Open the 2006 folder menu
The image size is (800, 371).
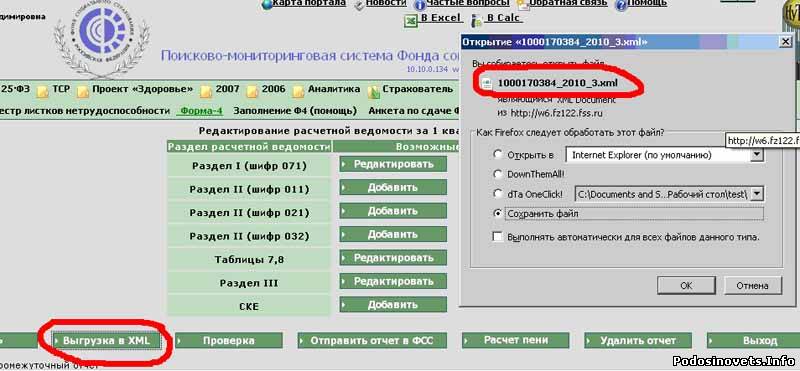(273, 89)
